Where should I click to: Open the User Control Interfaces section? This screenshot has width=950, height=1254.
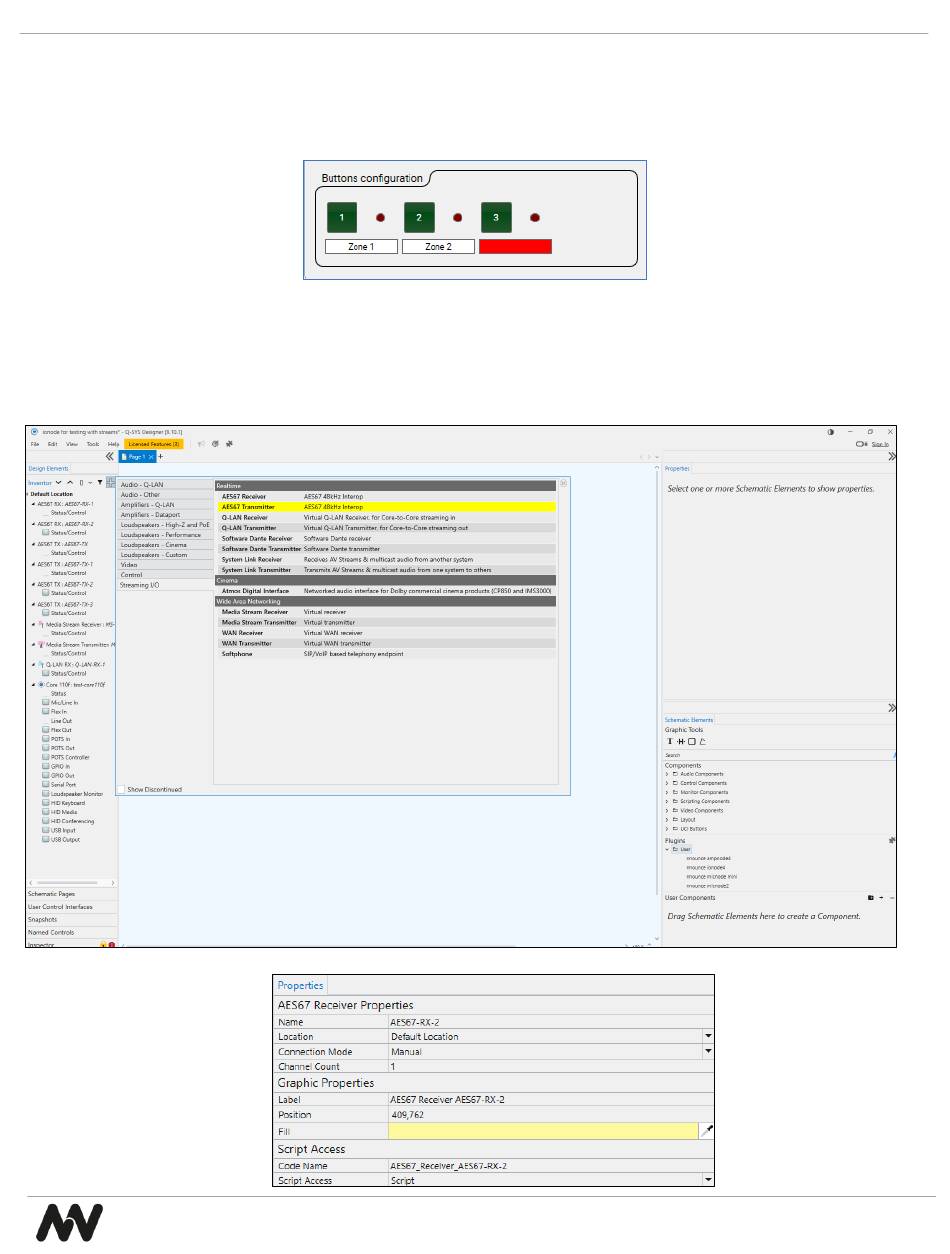71,907
